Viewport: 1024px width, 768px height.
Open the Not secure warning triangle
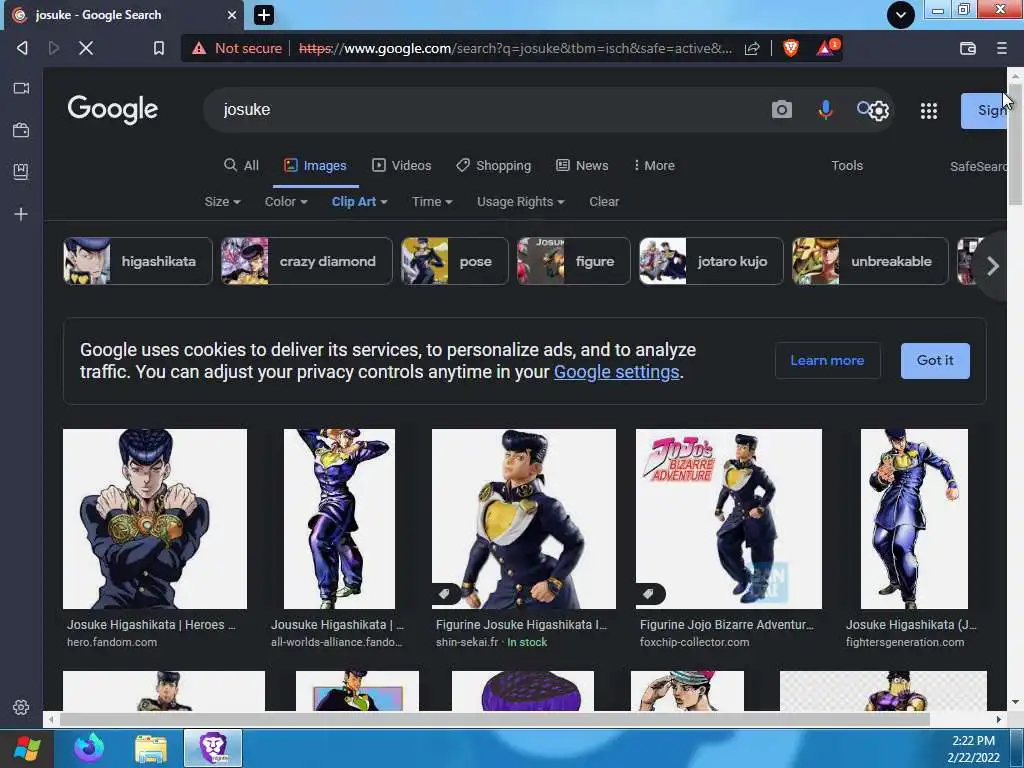tap(199, 48)
